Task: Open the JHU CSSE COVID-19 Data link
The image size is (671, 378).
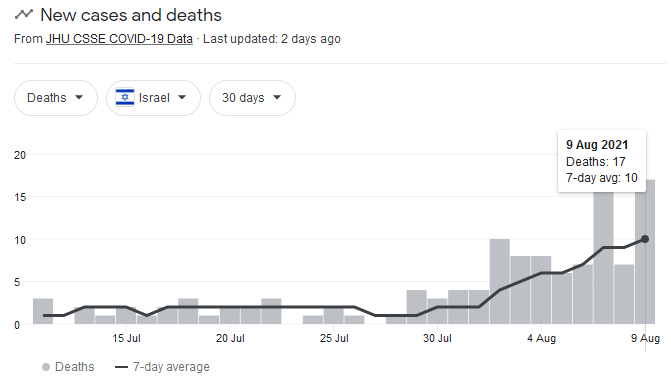Action: pyautogui.click(x=119, y=39)
